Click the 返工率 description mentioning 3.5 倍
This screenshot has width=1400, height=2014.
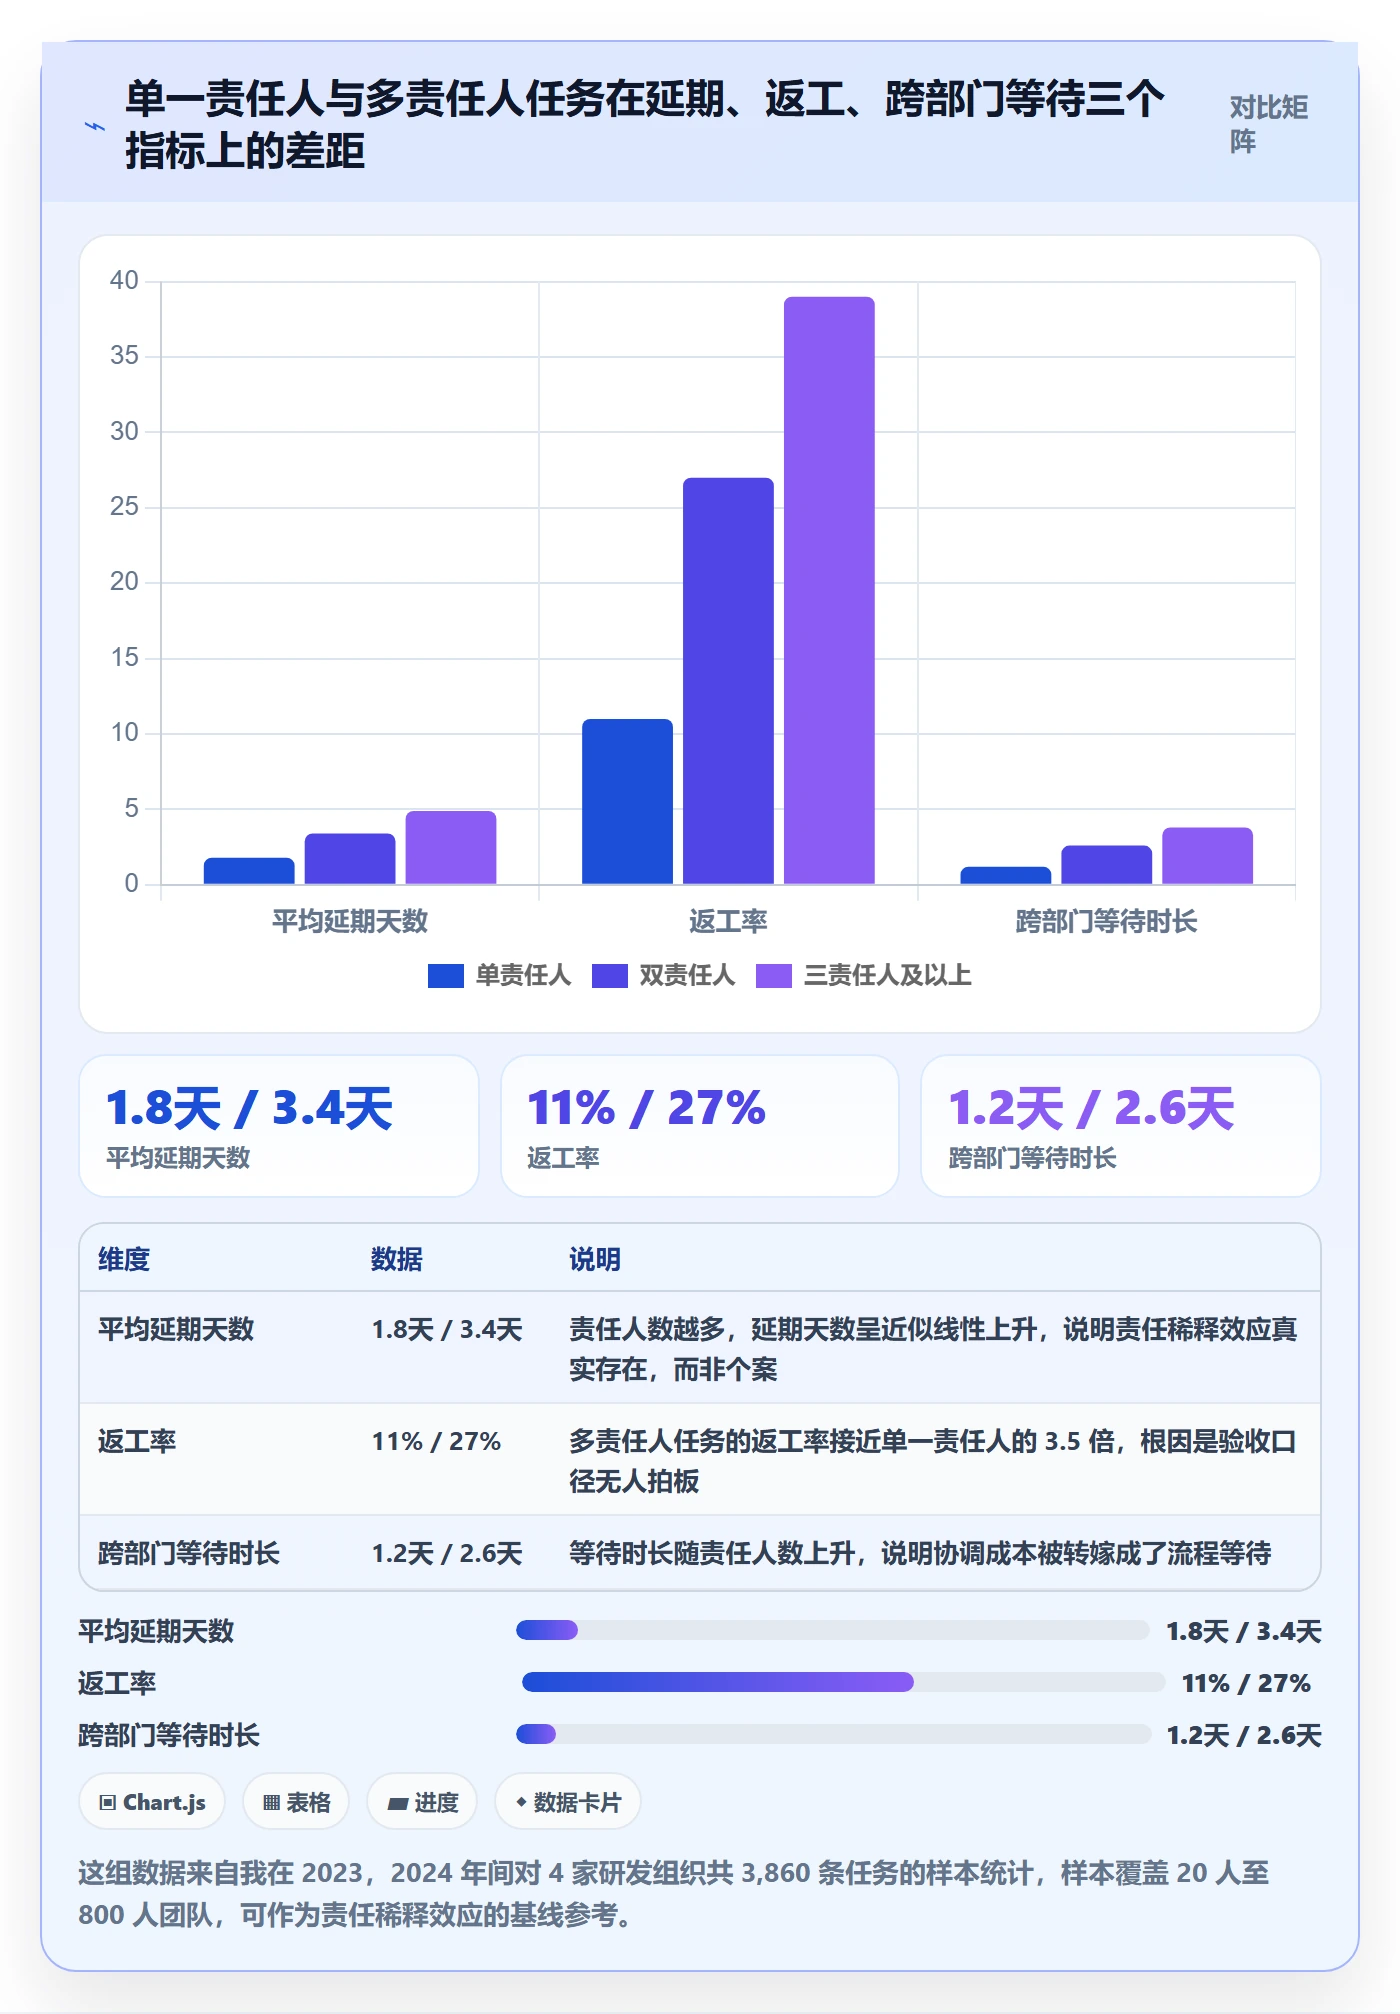933,1460
